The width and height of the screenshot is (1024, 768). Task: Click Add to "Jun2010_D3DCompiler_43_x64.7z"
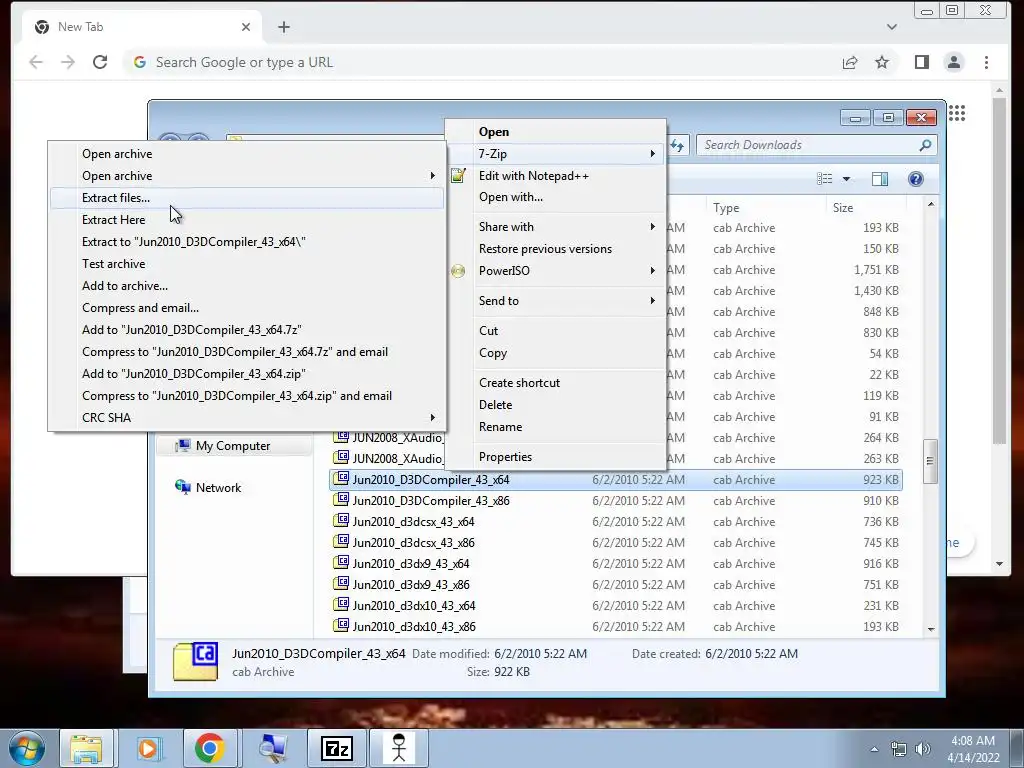(247, 330)
